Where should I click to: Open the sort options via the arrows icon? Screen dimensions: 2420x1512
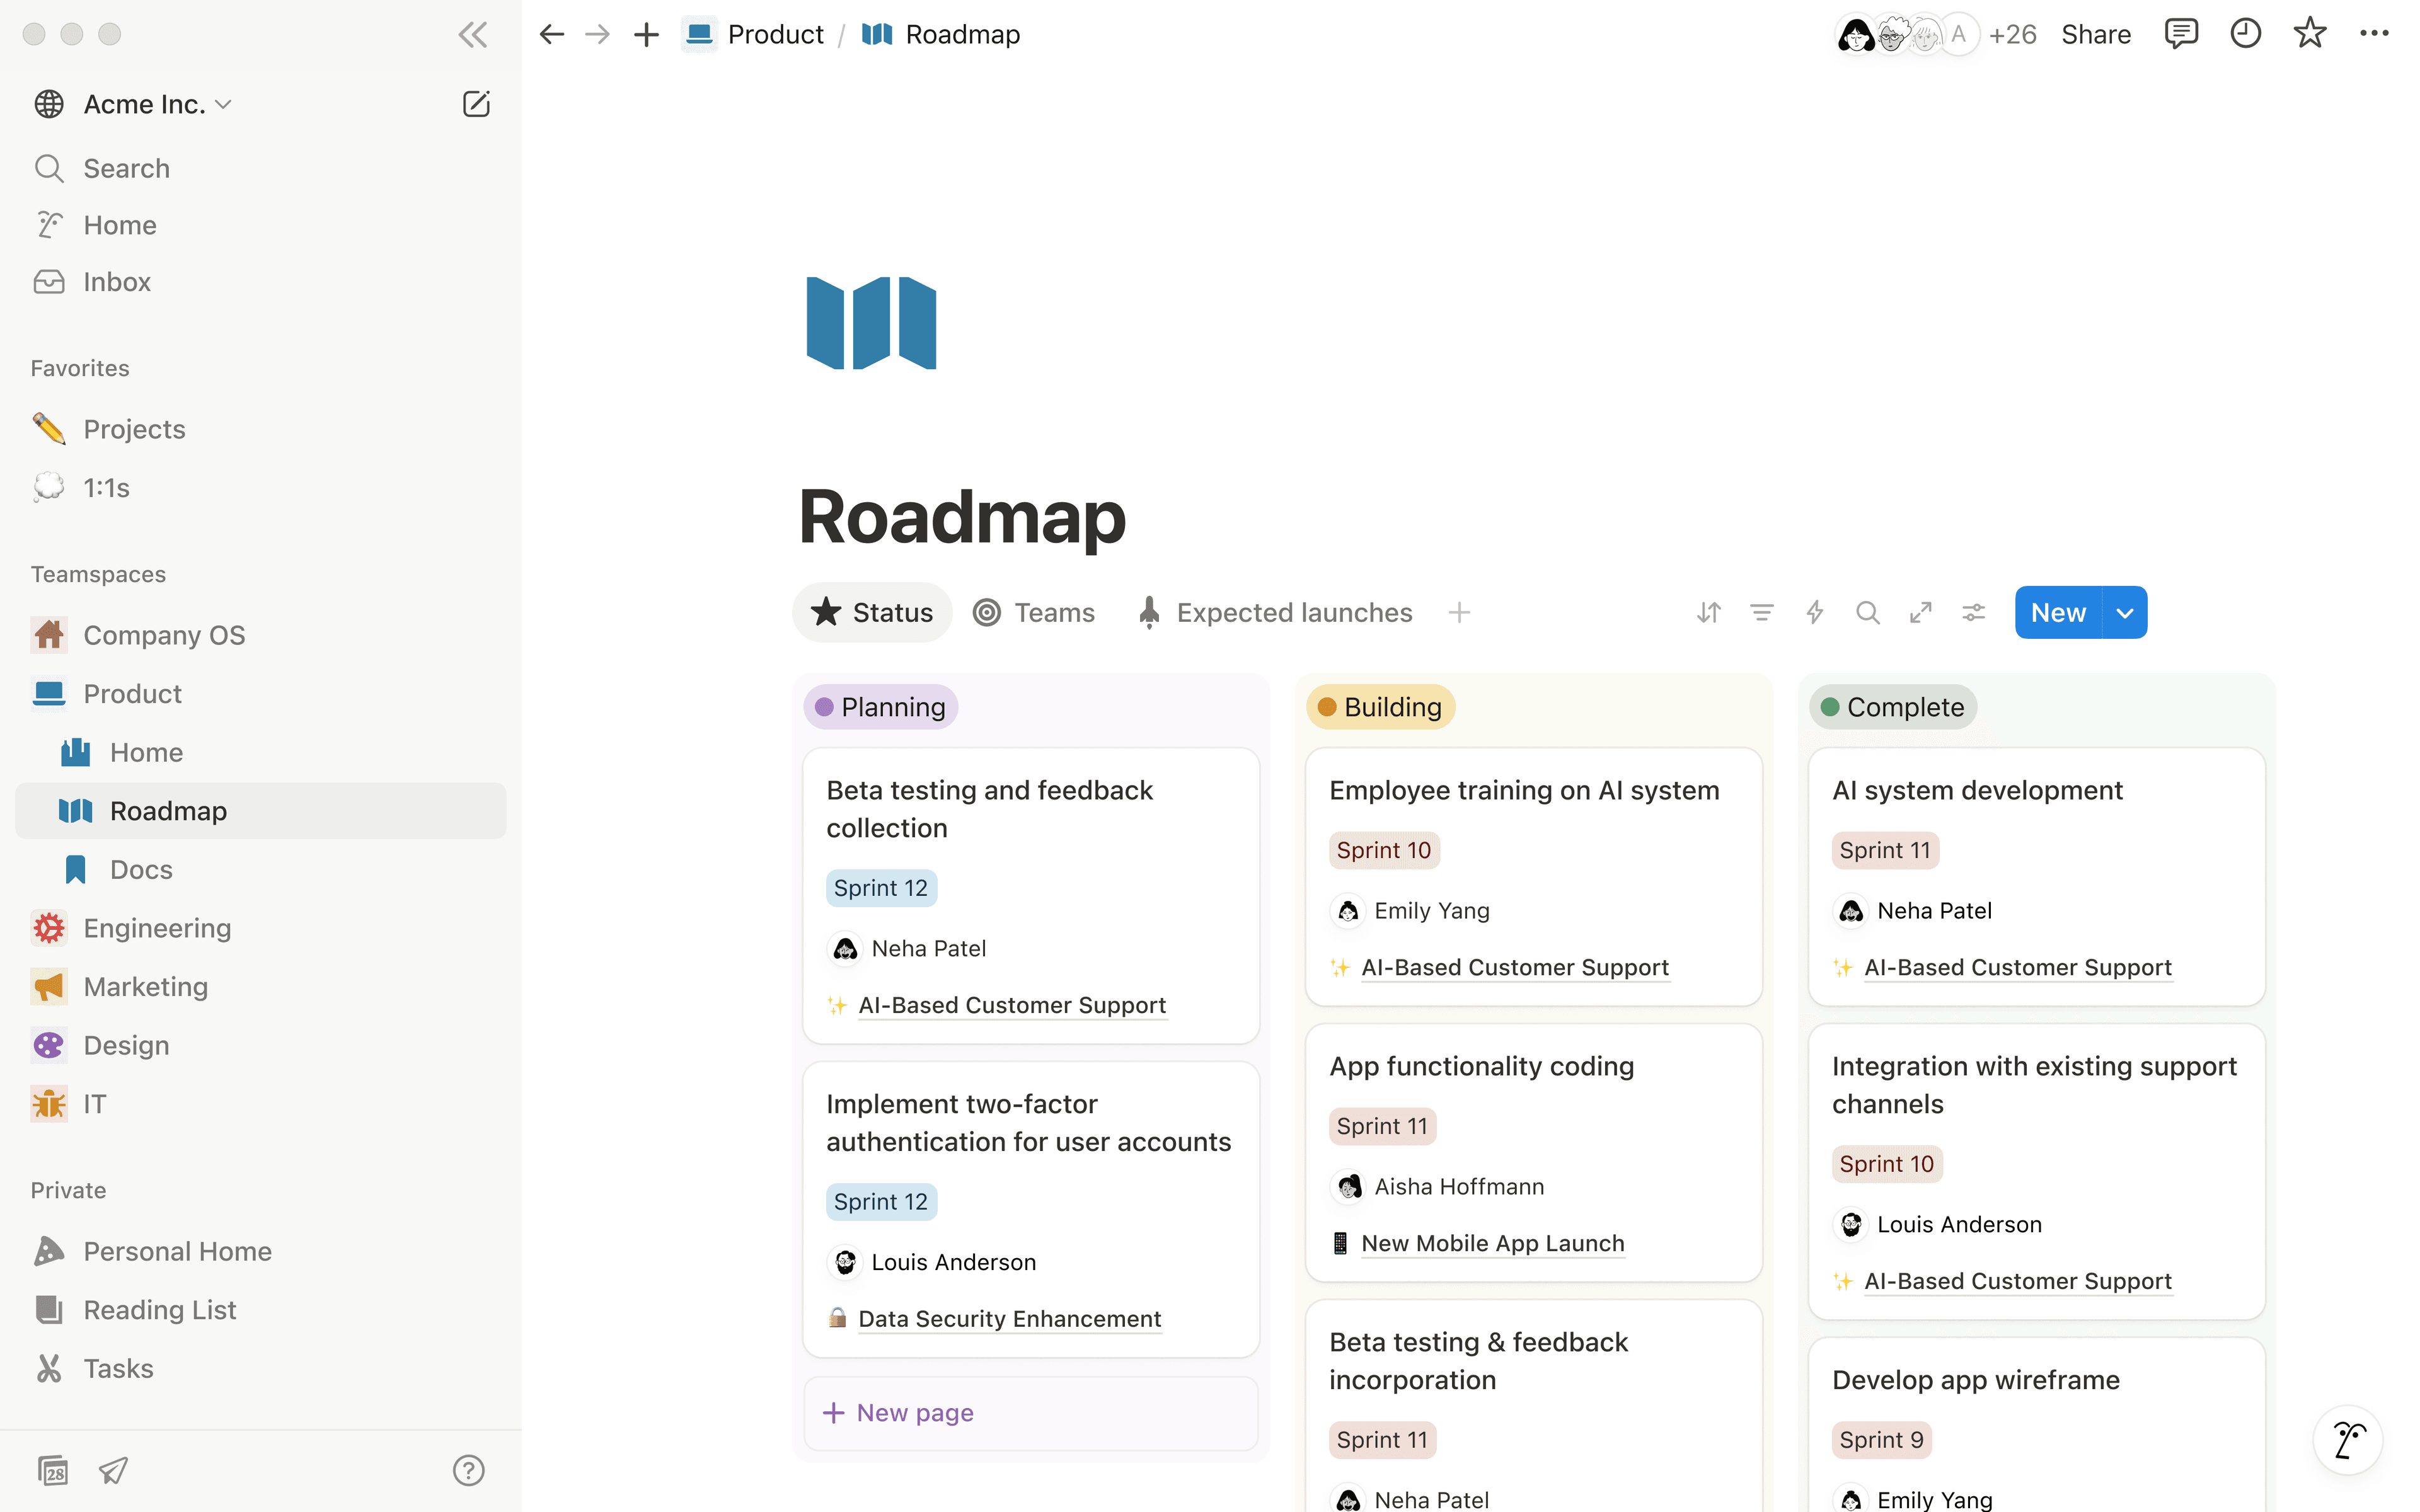(x=1708, y=612)
